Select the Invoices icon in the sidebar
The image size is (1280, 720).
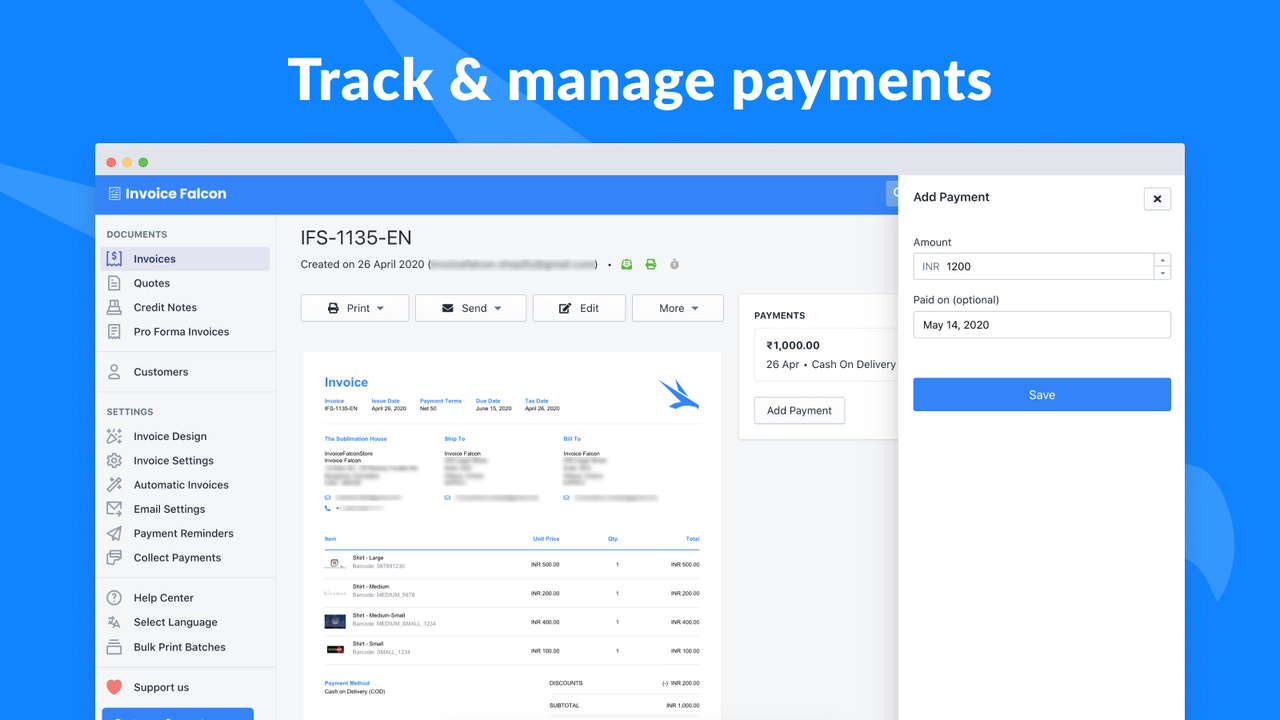point(117,258)
